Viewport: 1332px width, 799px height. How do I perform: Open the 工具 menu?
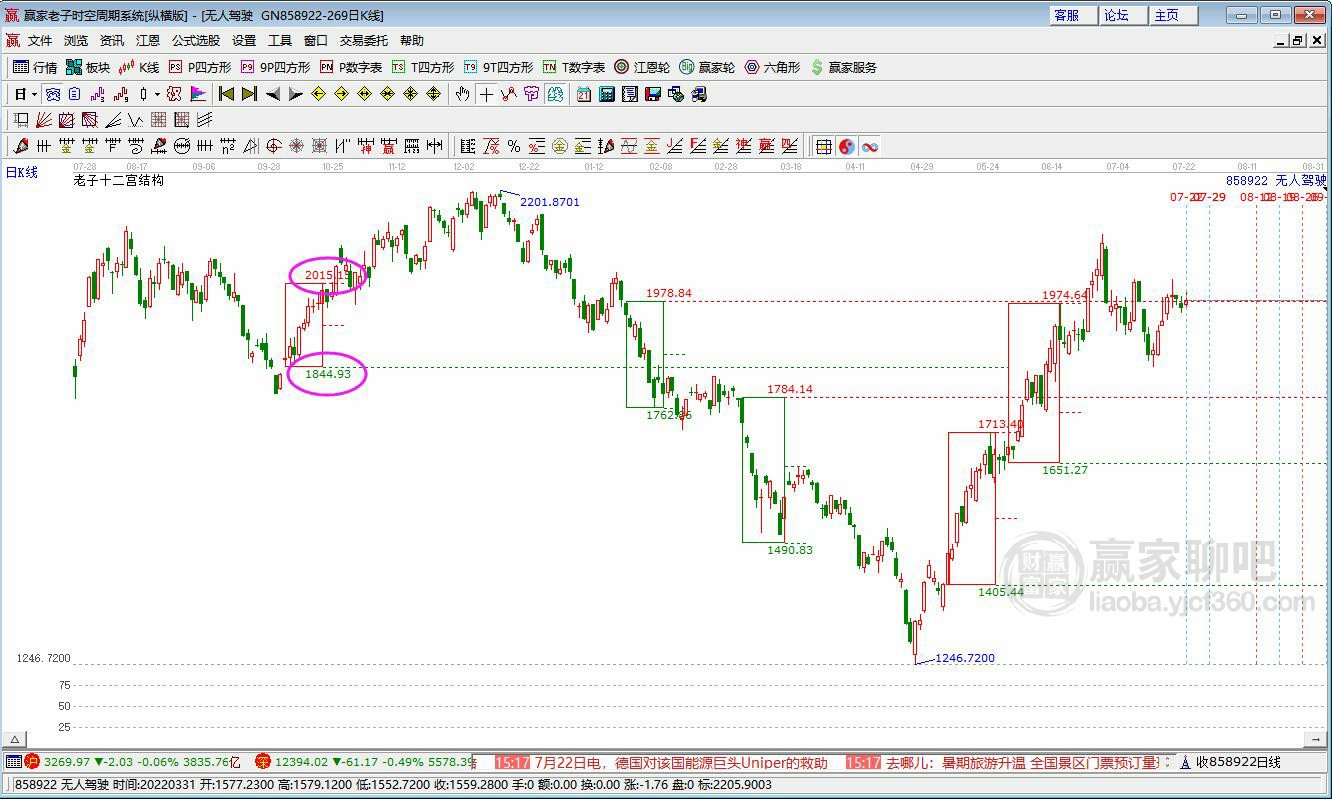(280, 41)
